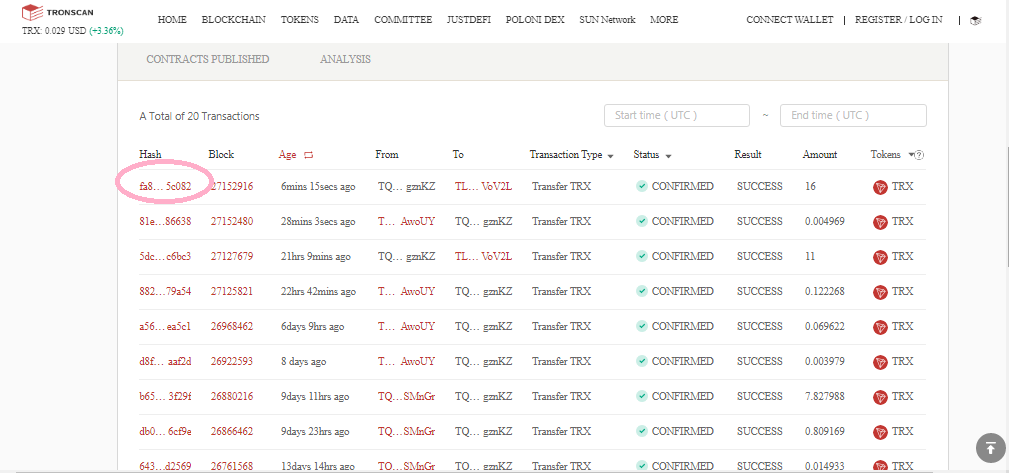Image resolution: width=1009 pixels, height=473 pixels.
Task: Expand the Tokens filter dropdown arrow
Action: [x=911, y=155]
